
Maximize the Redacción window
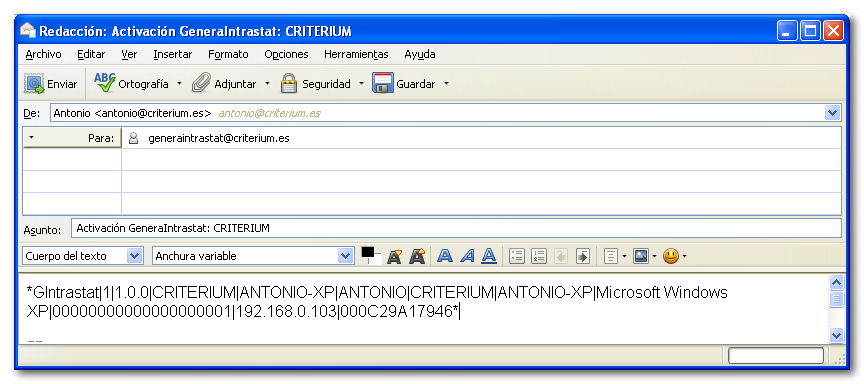810,31
